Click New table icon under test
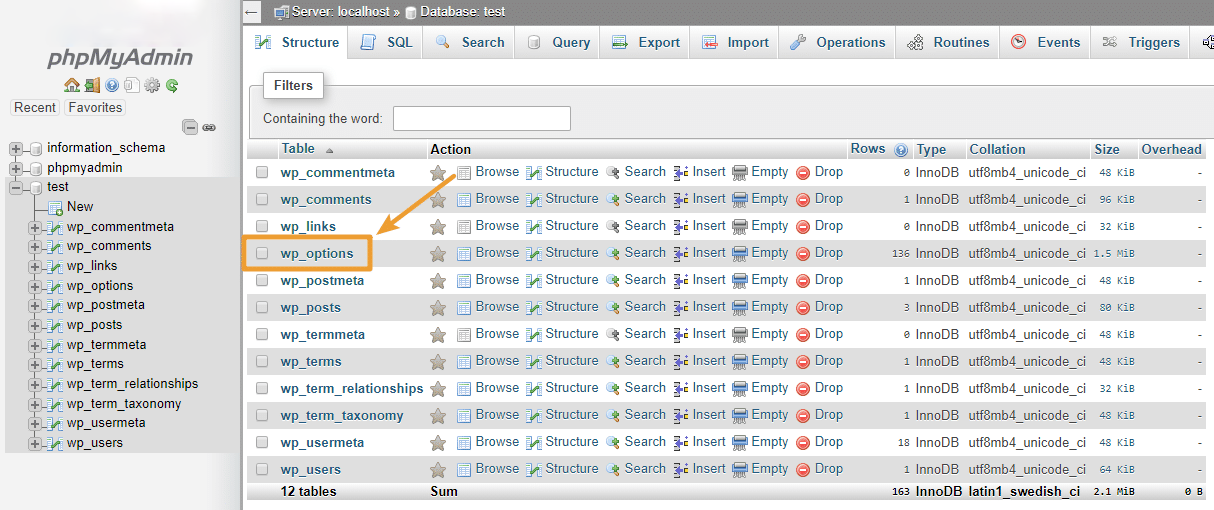 coord(55,207)
